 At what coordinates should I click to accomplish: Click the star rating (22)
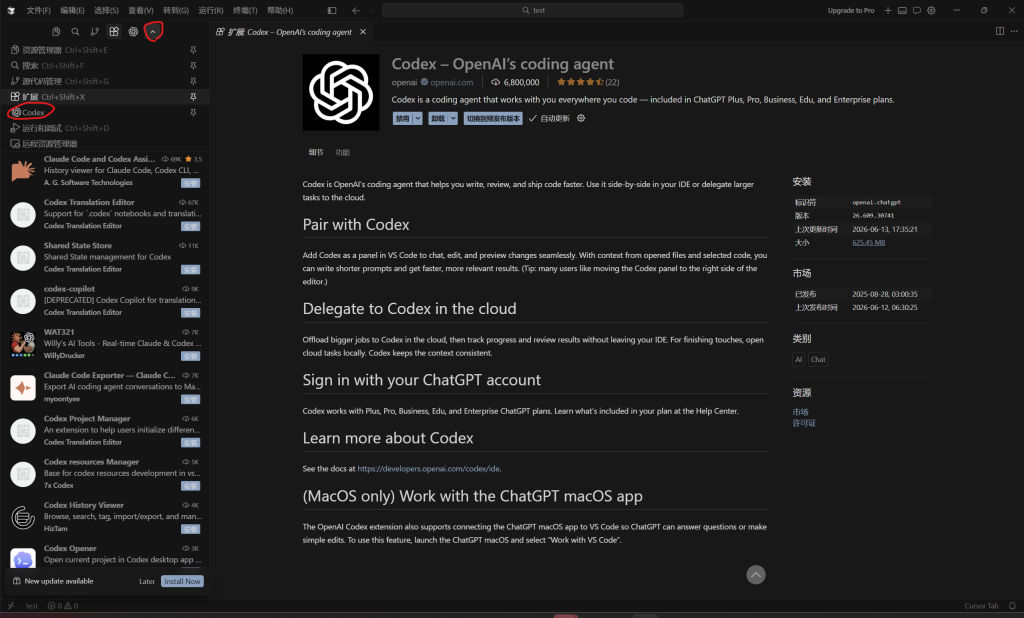(x=588, y=82)
